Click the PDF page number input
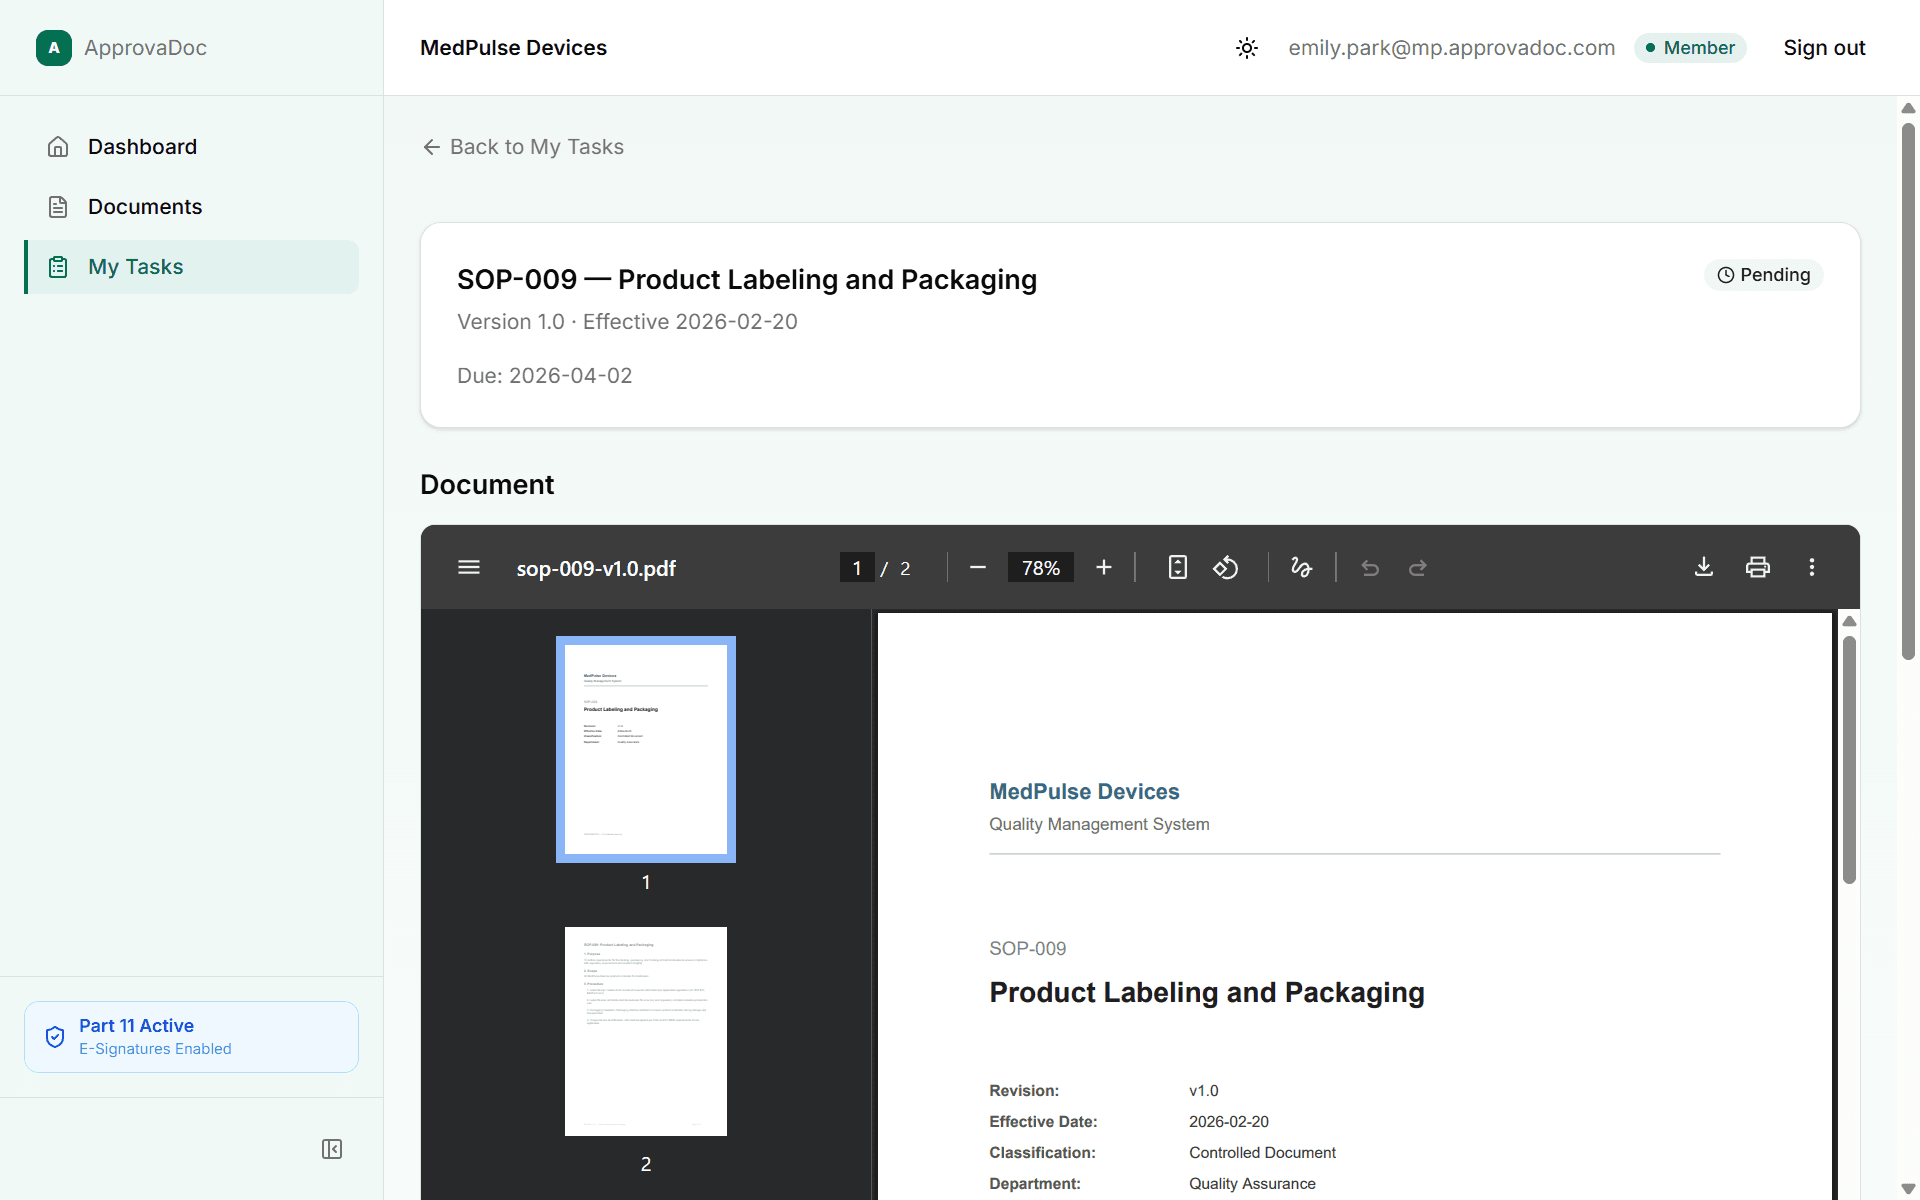The width and height of the screenshot is (1920, 1200). 857,568
